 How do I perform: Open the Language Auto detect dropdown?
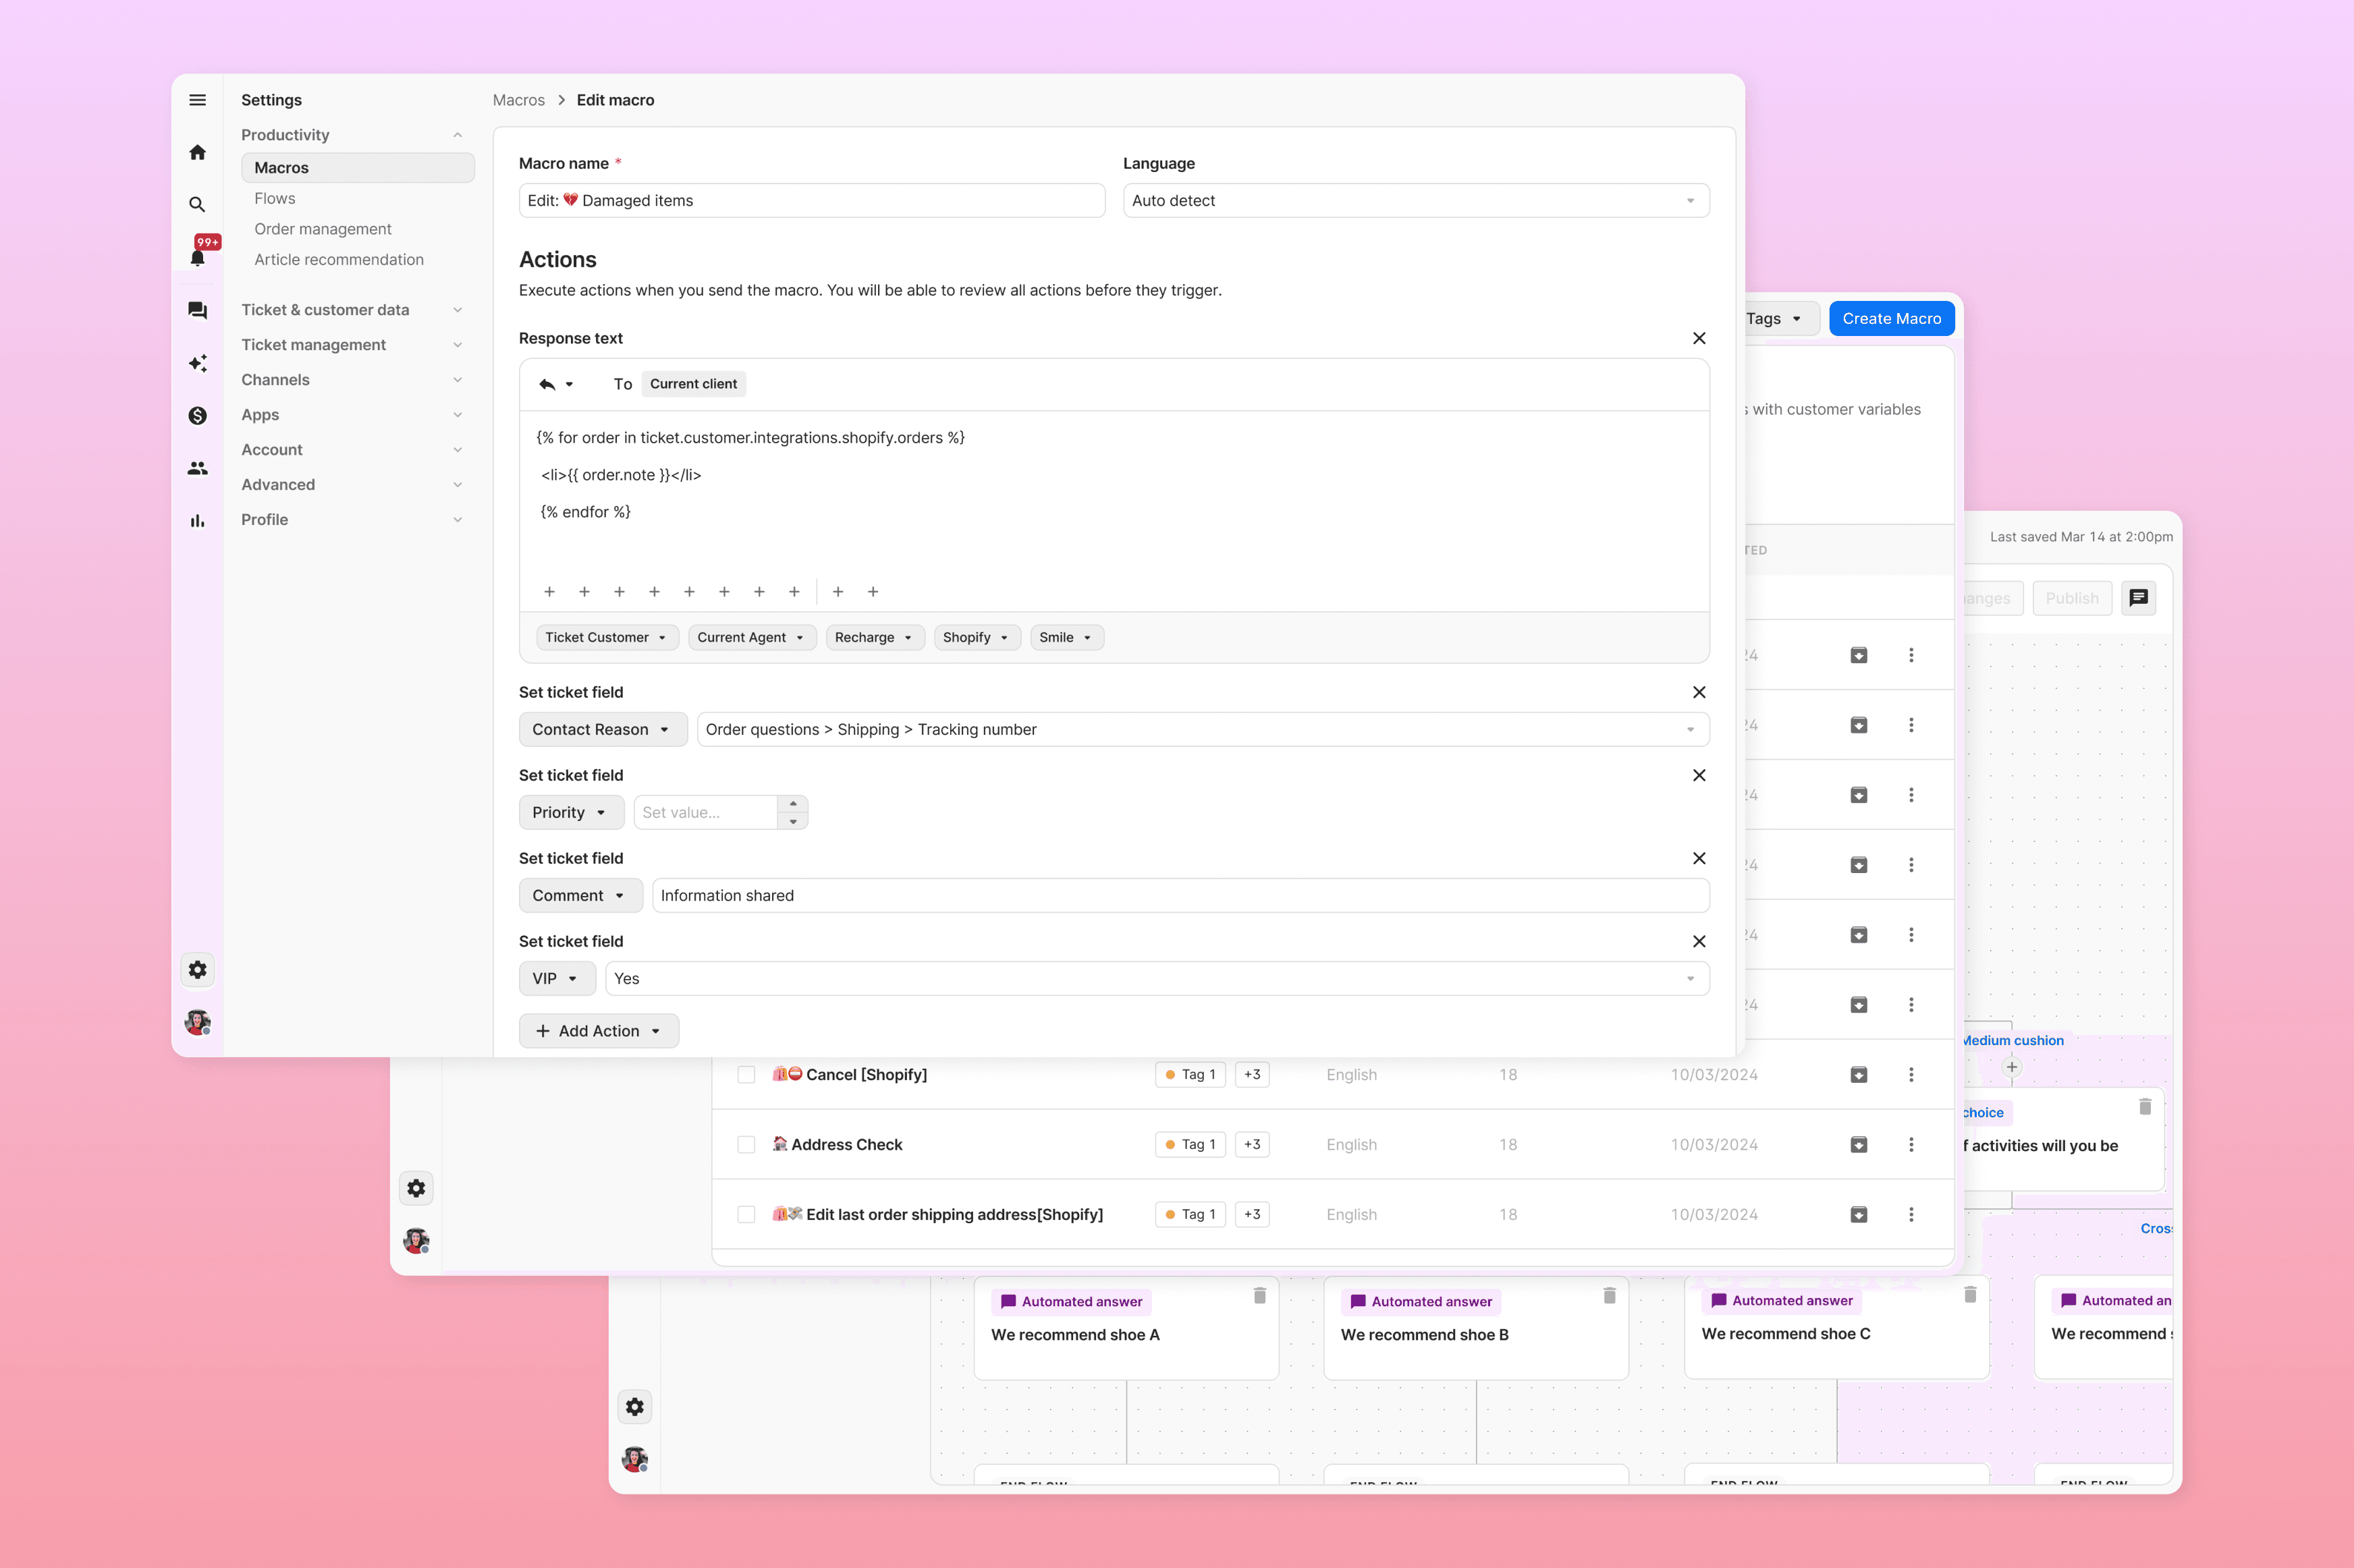tap(1416, 201)
